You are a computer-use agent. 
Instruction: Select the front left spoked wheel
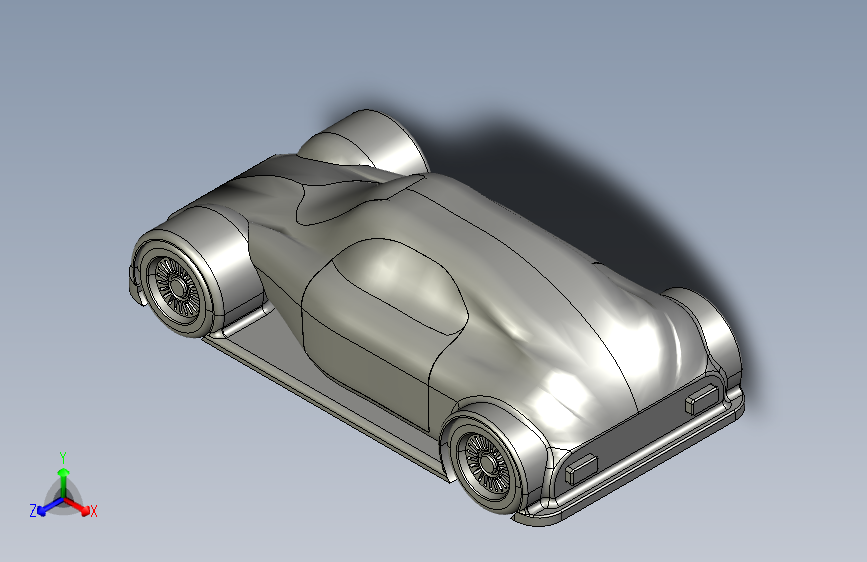click(176, 287)
